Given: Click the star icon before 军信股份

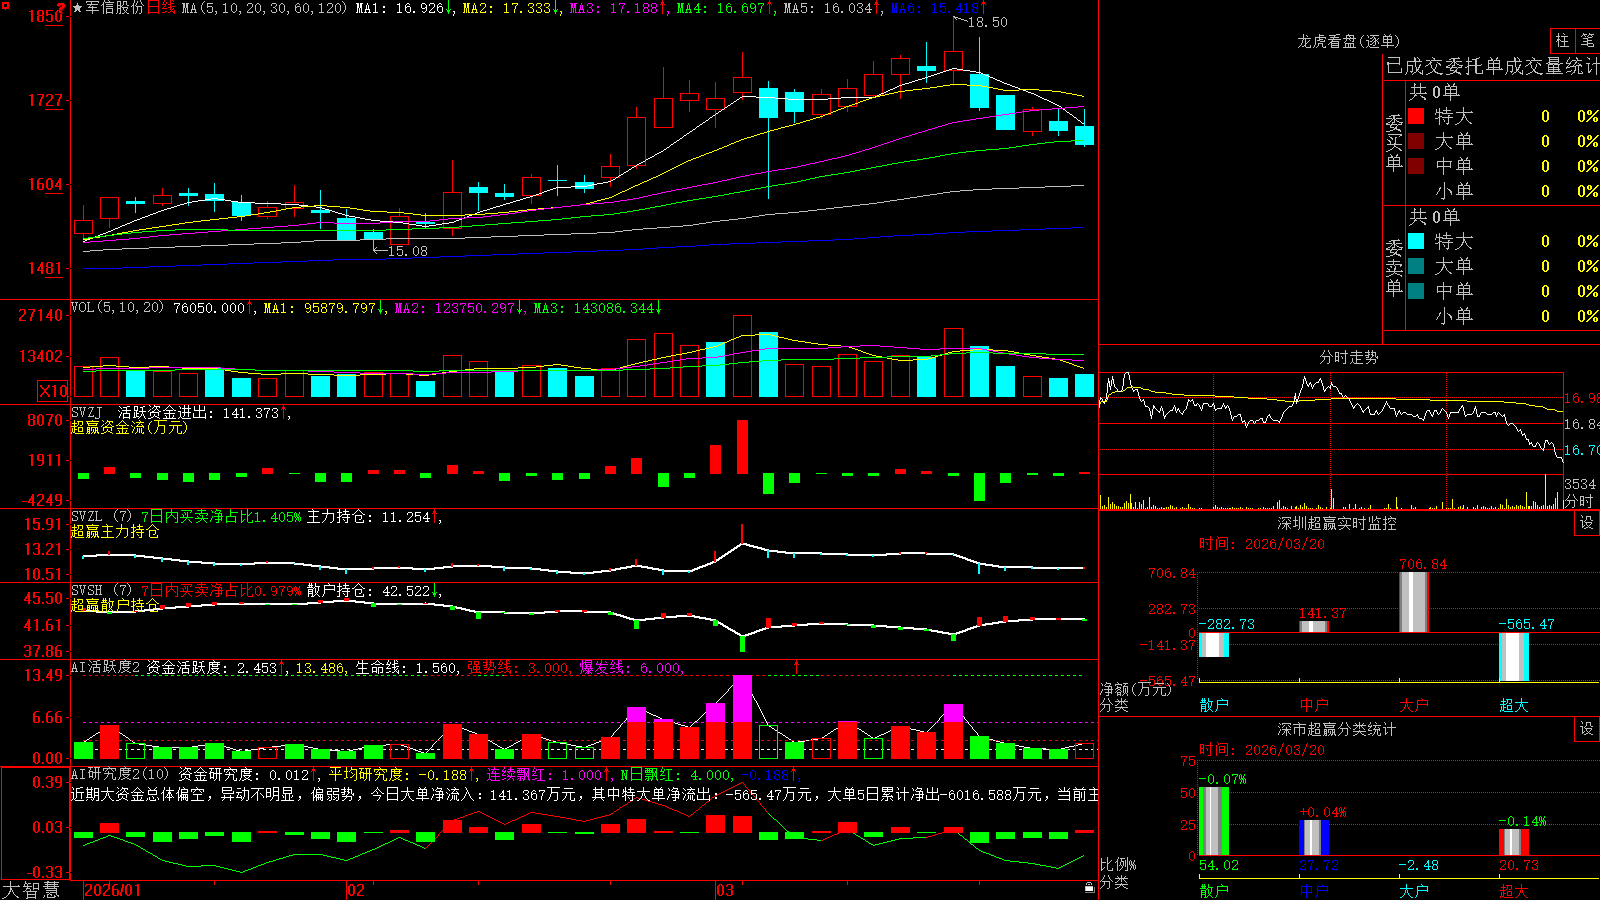Looking at the screenshot, I should (x=77, y=8).
